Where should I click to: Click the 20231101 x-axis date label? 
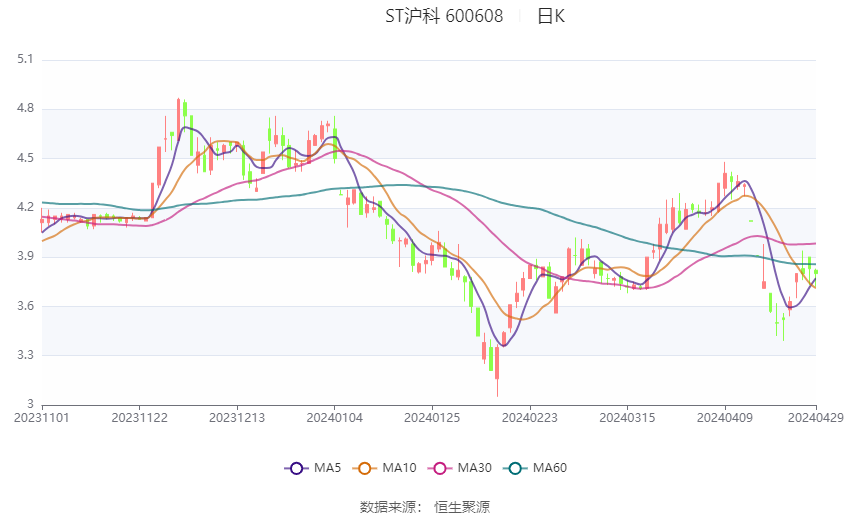click(42, 418)
